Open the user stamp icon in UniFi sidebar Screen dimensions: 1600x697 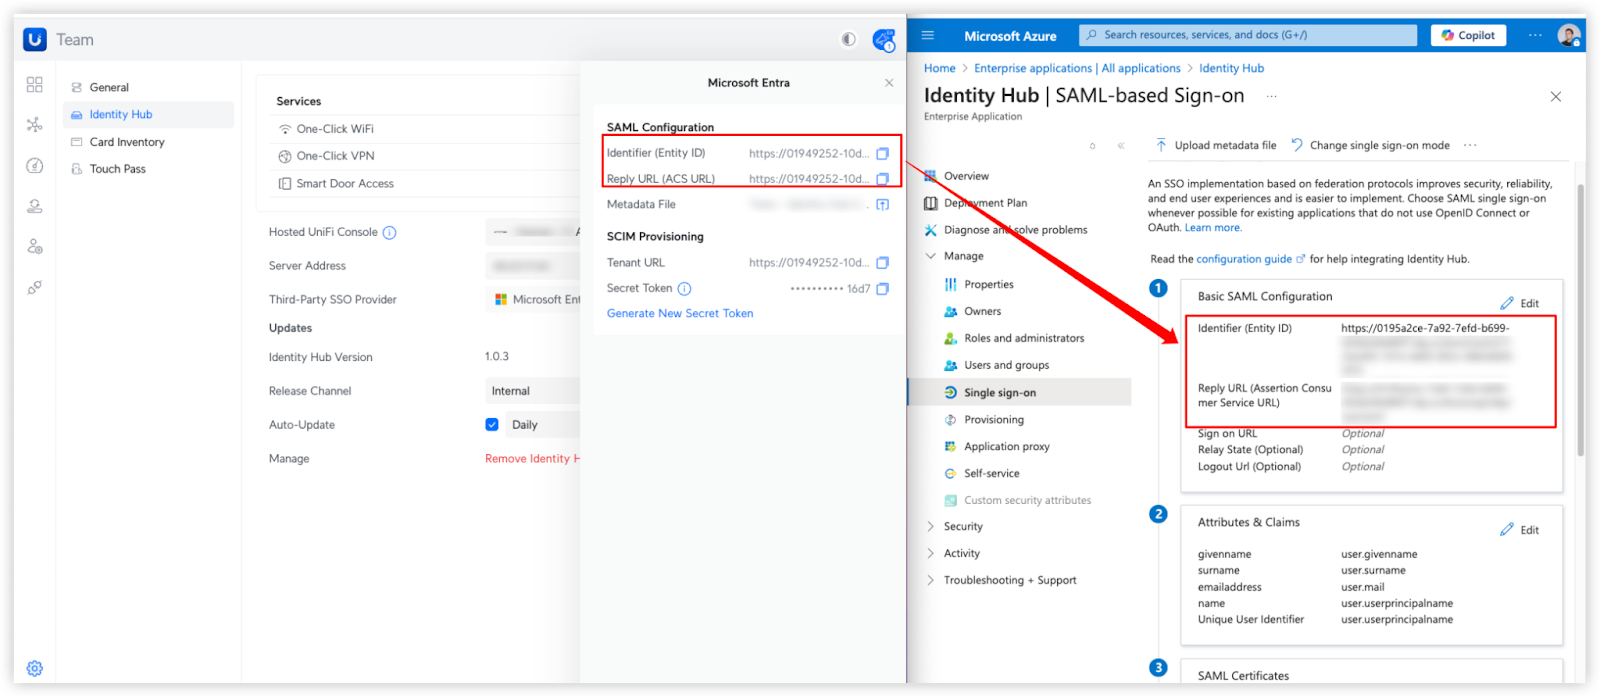click(35, 206)
